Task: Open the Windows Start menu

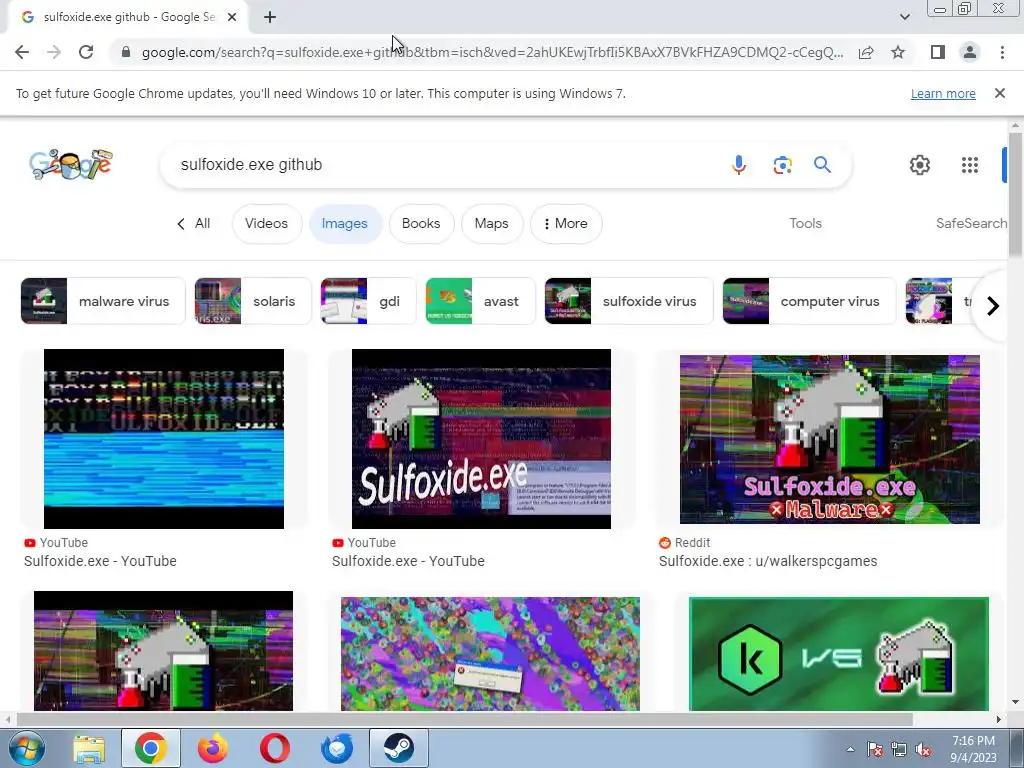Action: pyautogui.click(x=27, y=748)
